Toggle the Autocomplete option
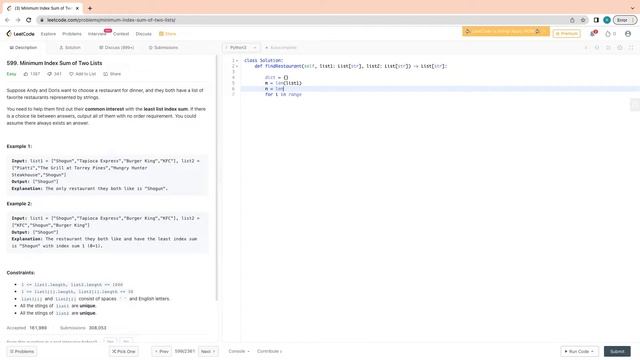 pos(281,48)
